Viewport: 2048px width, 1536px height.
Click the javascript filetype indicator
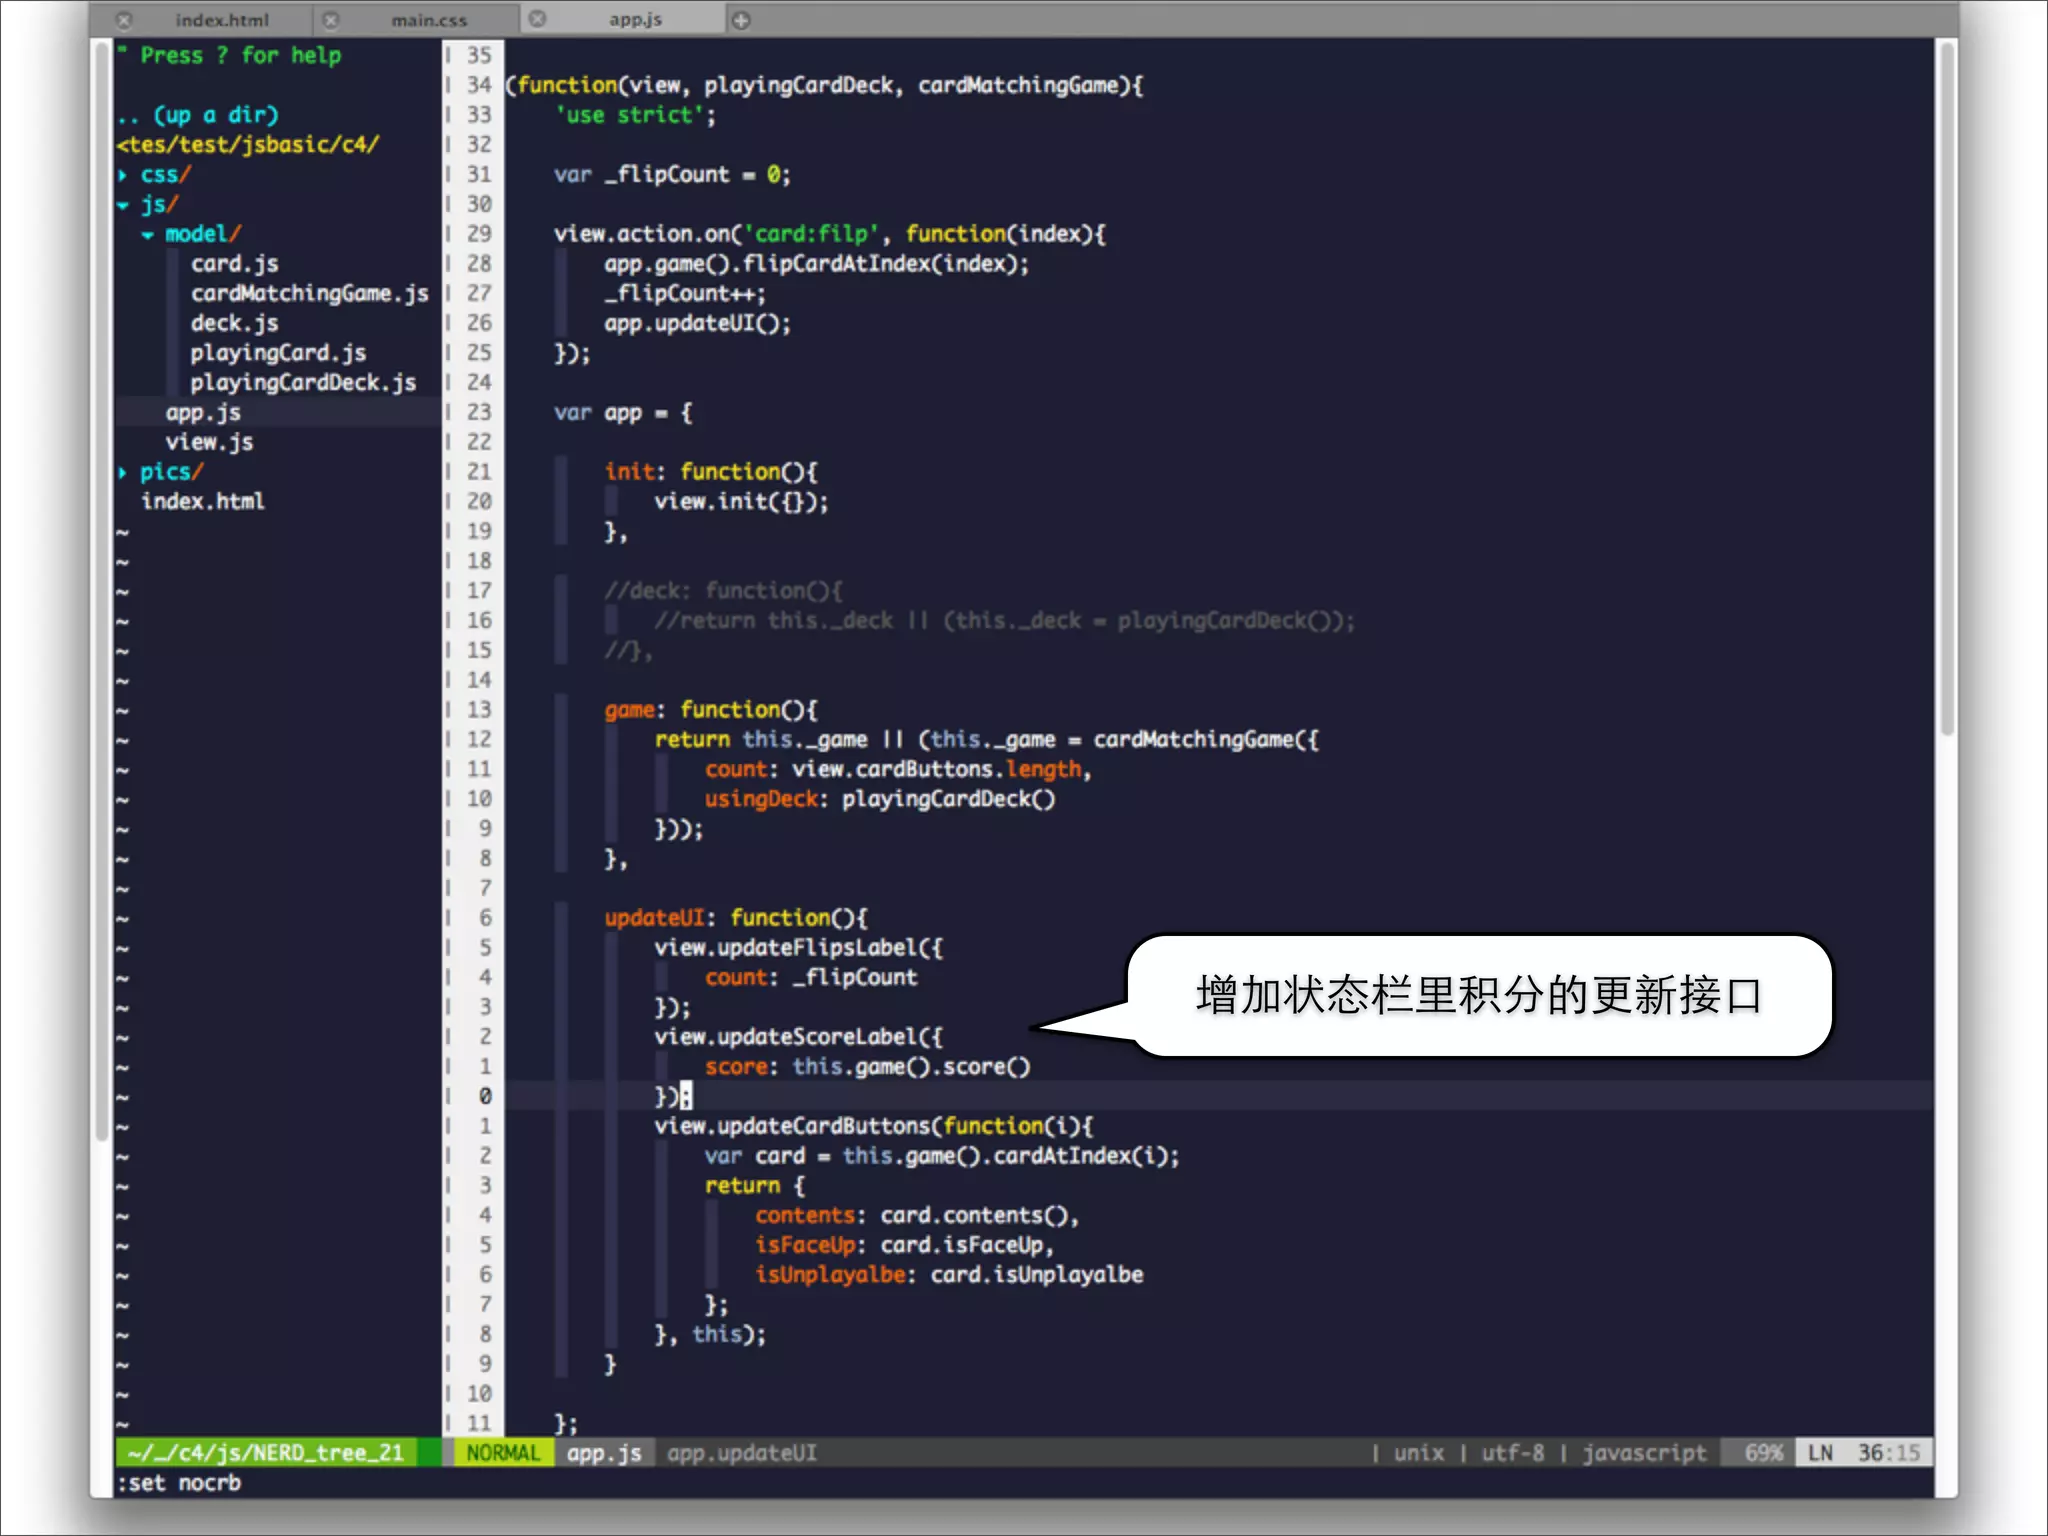click(x=1644, y=1453)
